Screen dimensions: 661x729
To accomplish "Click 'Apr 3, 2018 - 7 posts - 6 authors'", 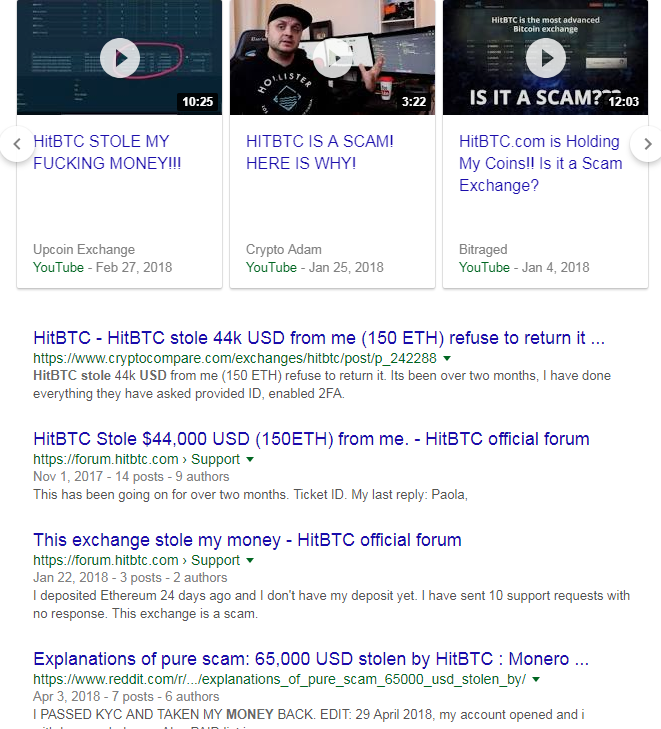I will point(126,696).
